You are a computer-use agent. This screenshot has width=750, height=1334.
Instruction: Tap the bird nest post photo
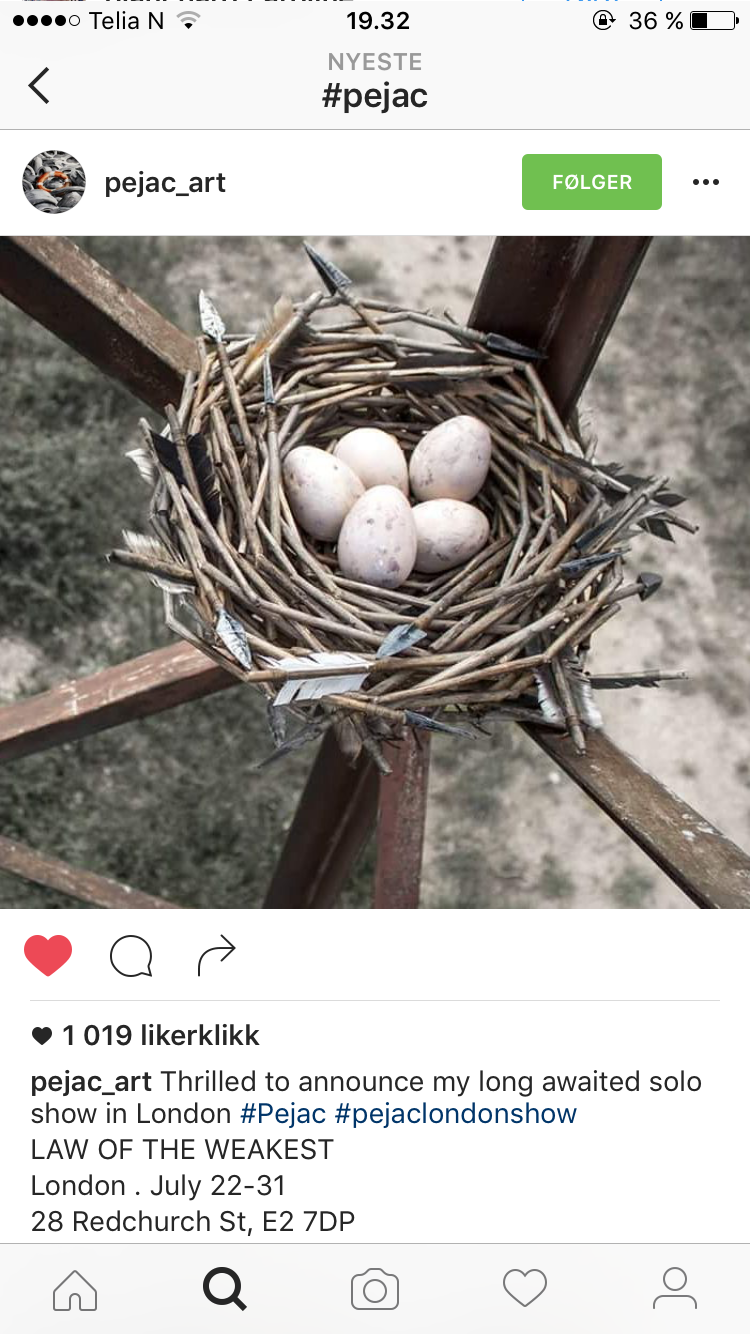click(x=375, y=572)
